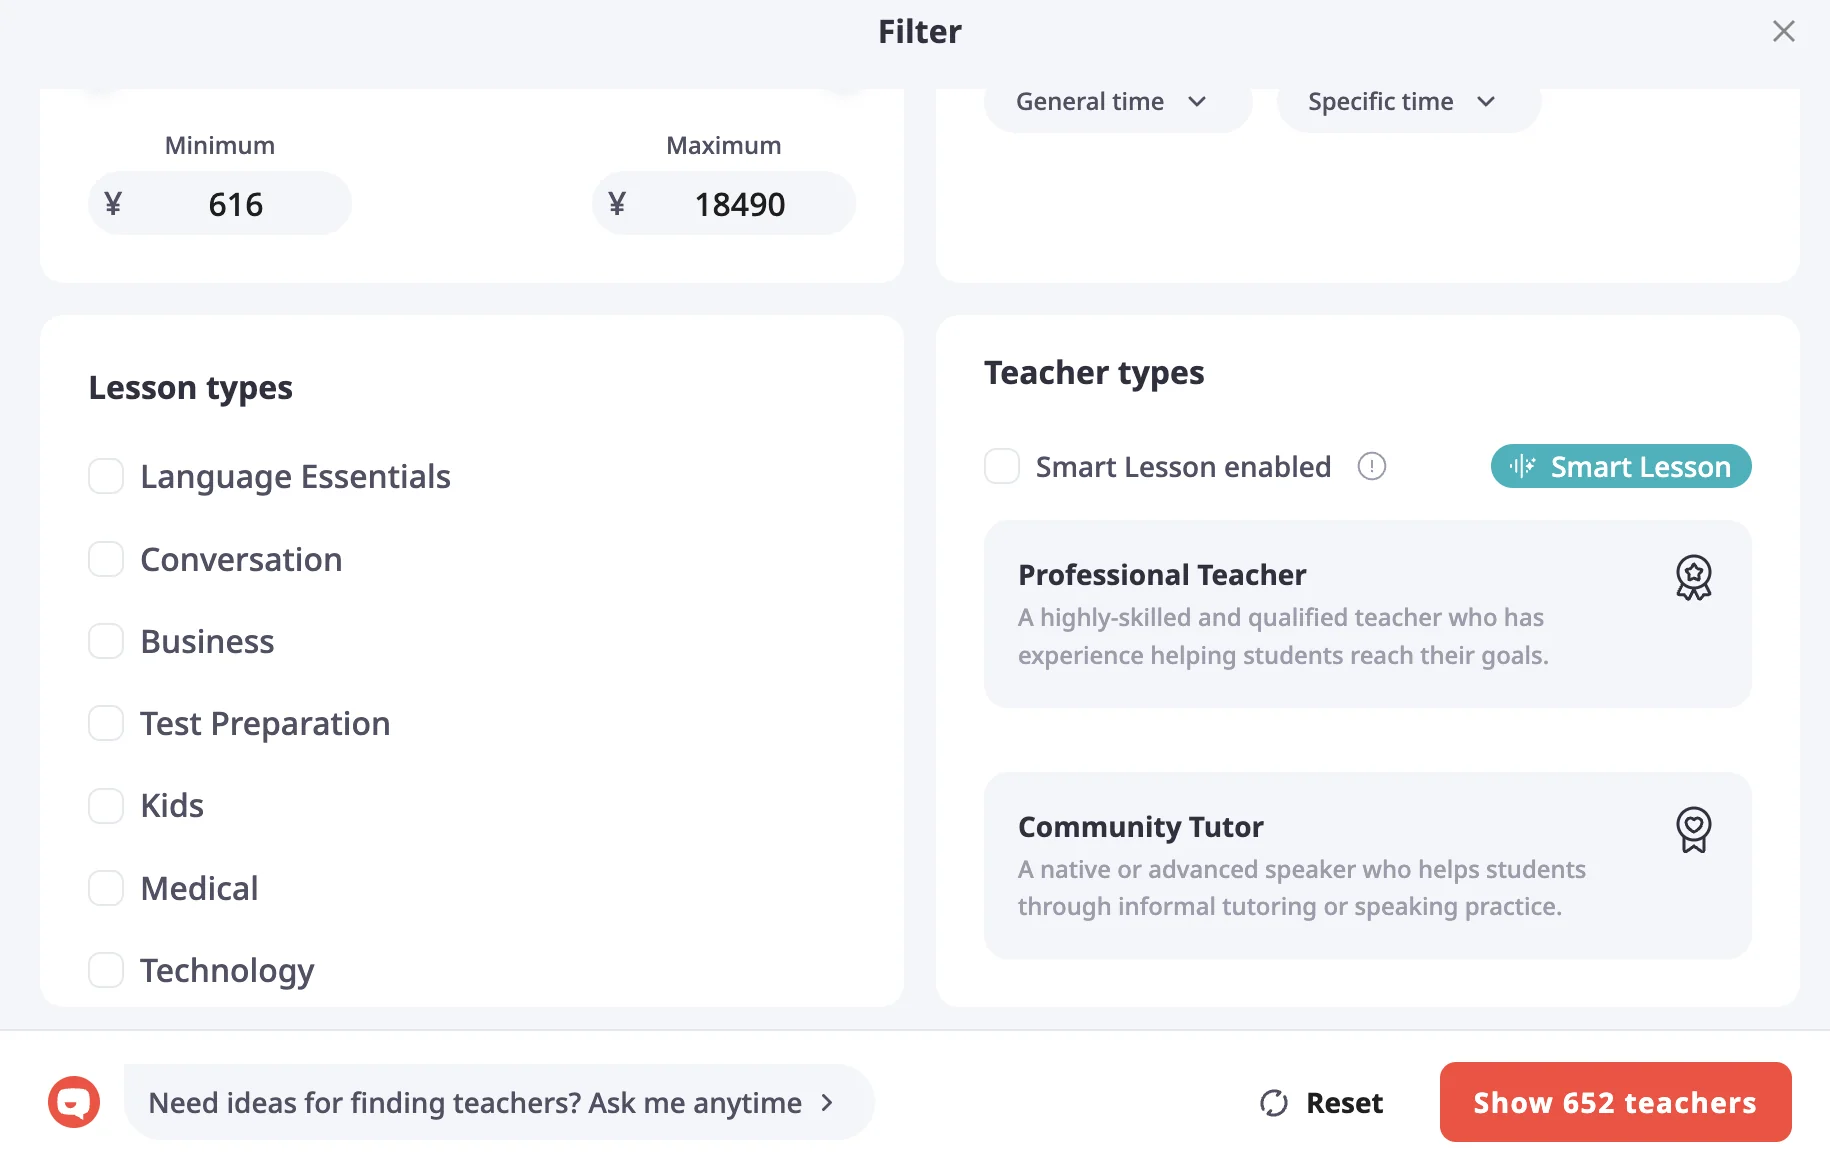
Task: Enable the Technology lesson type
Action: [106, 970]
